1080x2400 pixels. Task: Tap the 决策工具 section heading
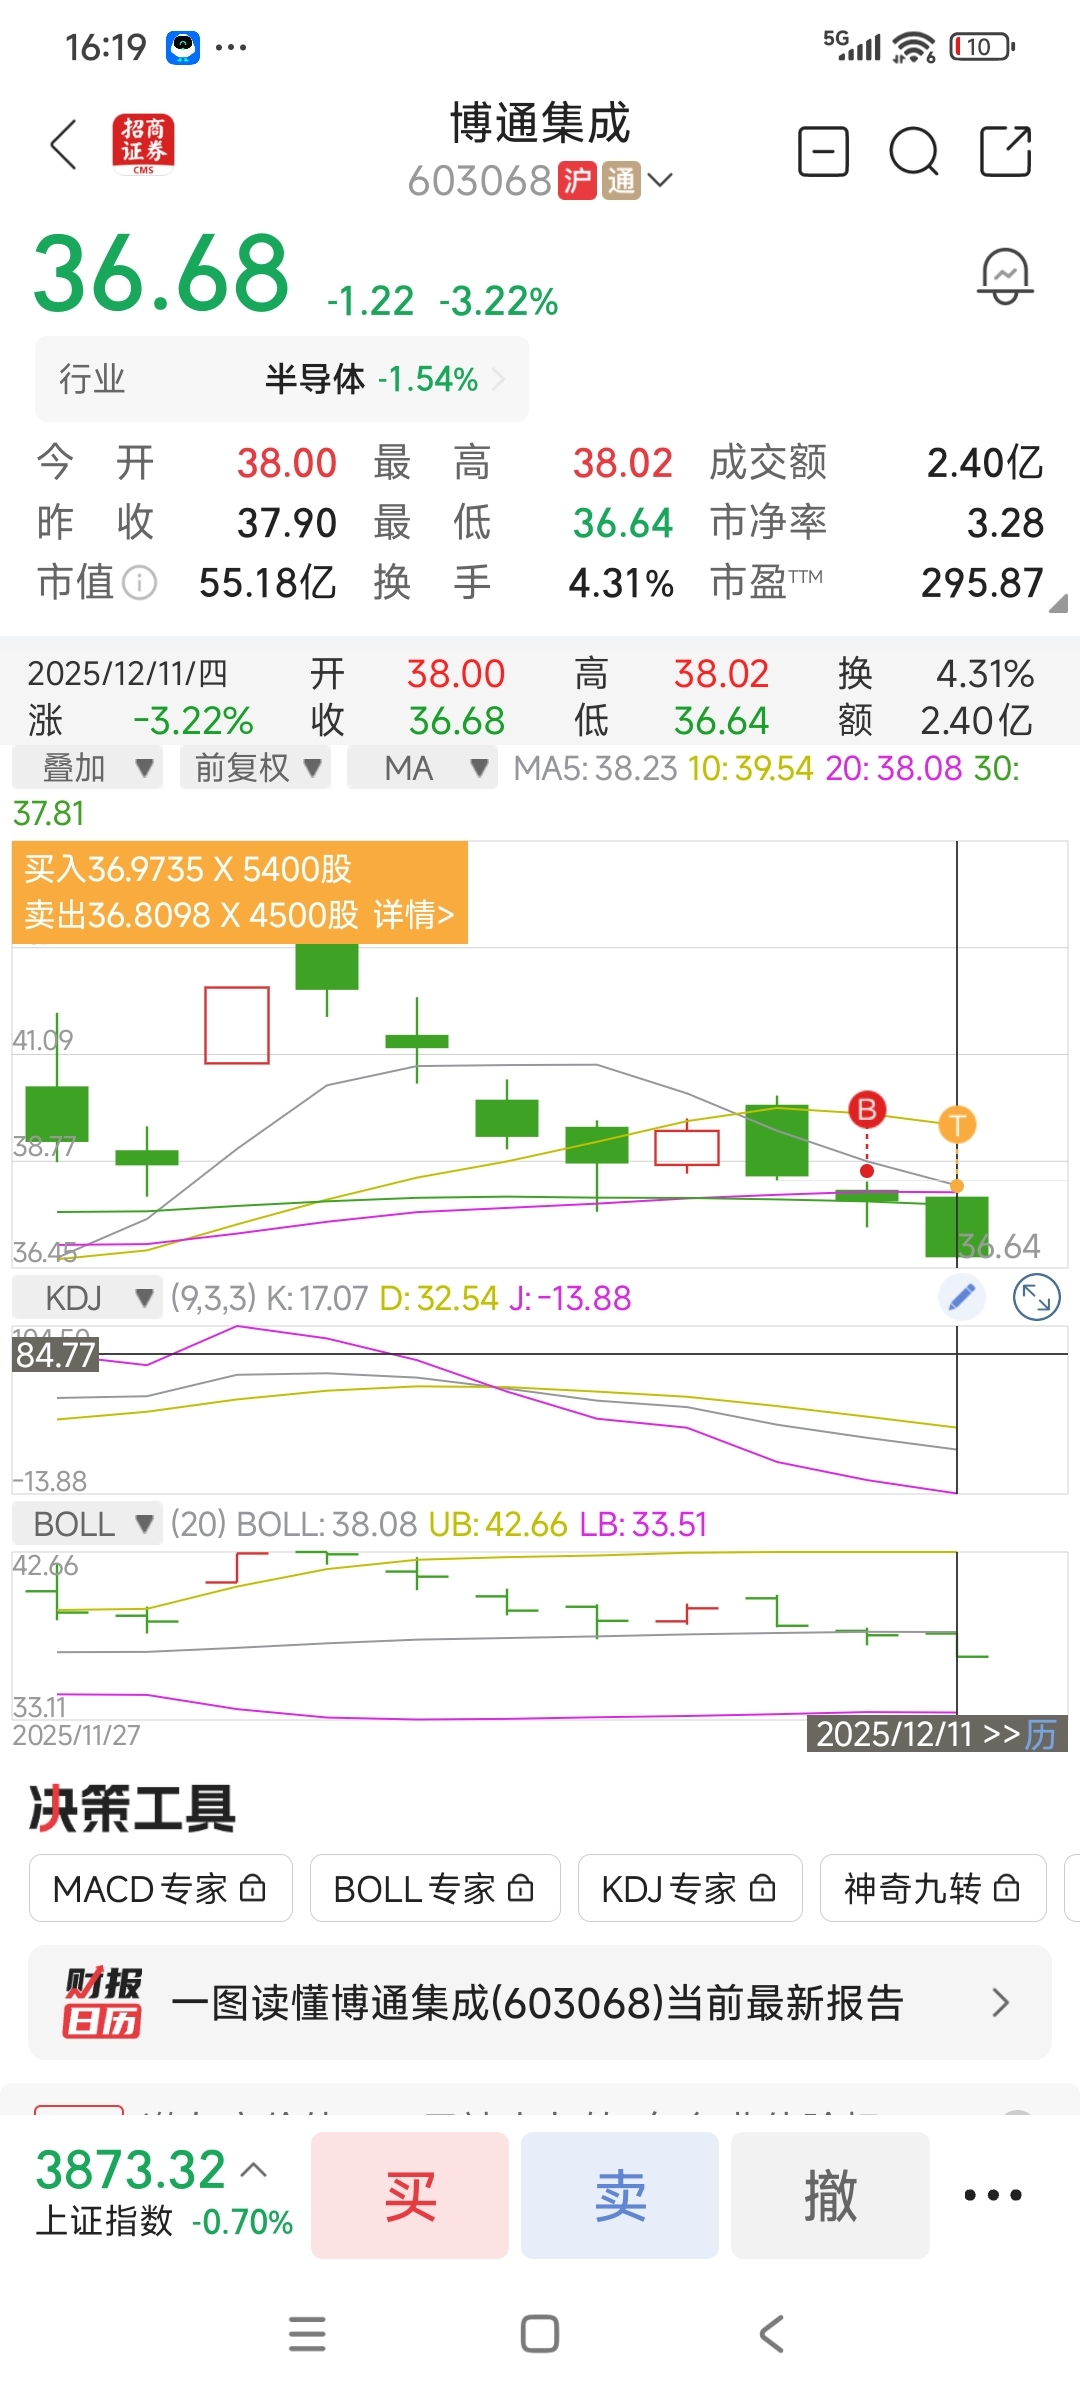132,1808
